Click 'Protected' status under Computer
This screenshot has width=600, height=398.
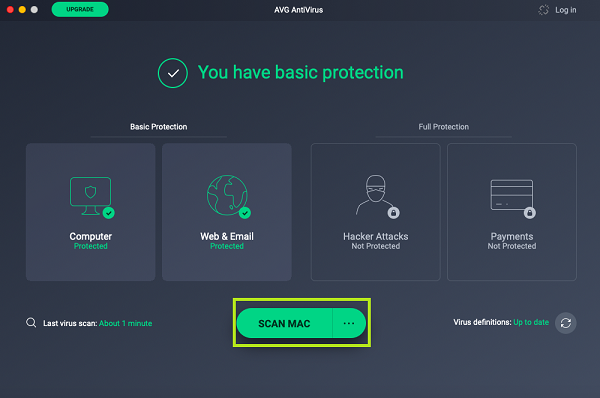(x=91, y=246)
